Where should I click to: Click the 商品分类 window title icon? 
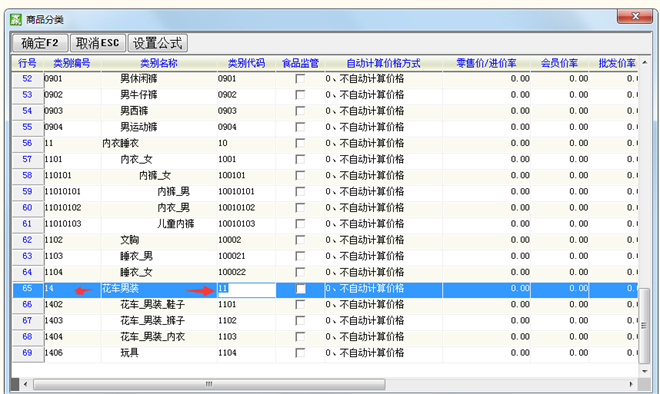coord(16,19)
